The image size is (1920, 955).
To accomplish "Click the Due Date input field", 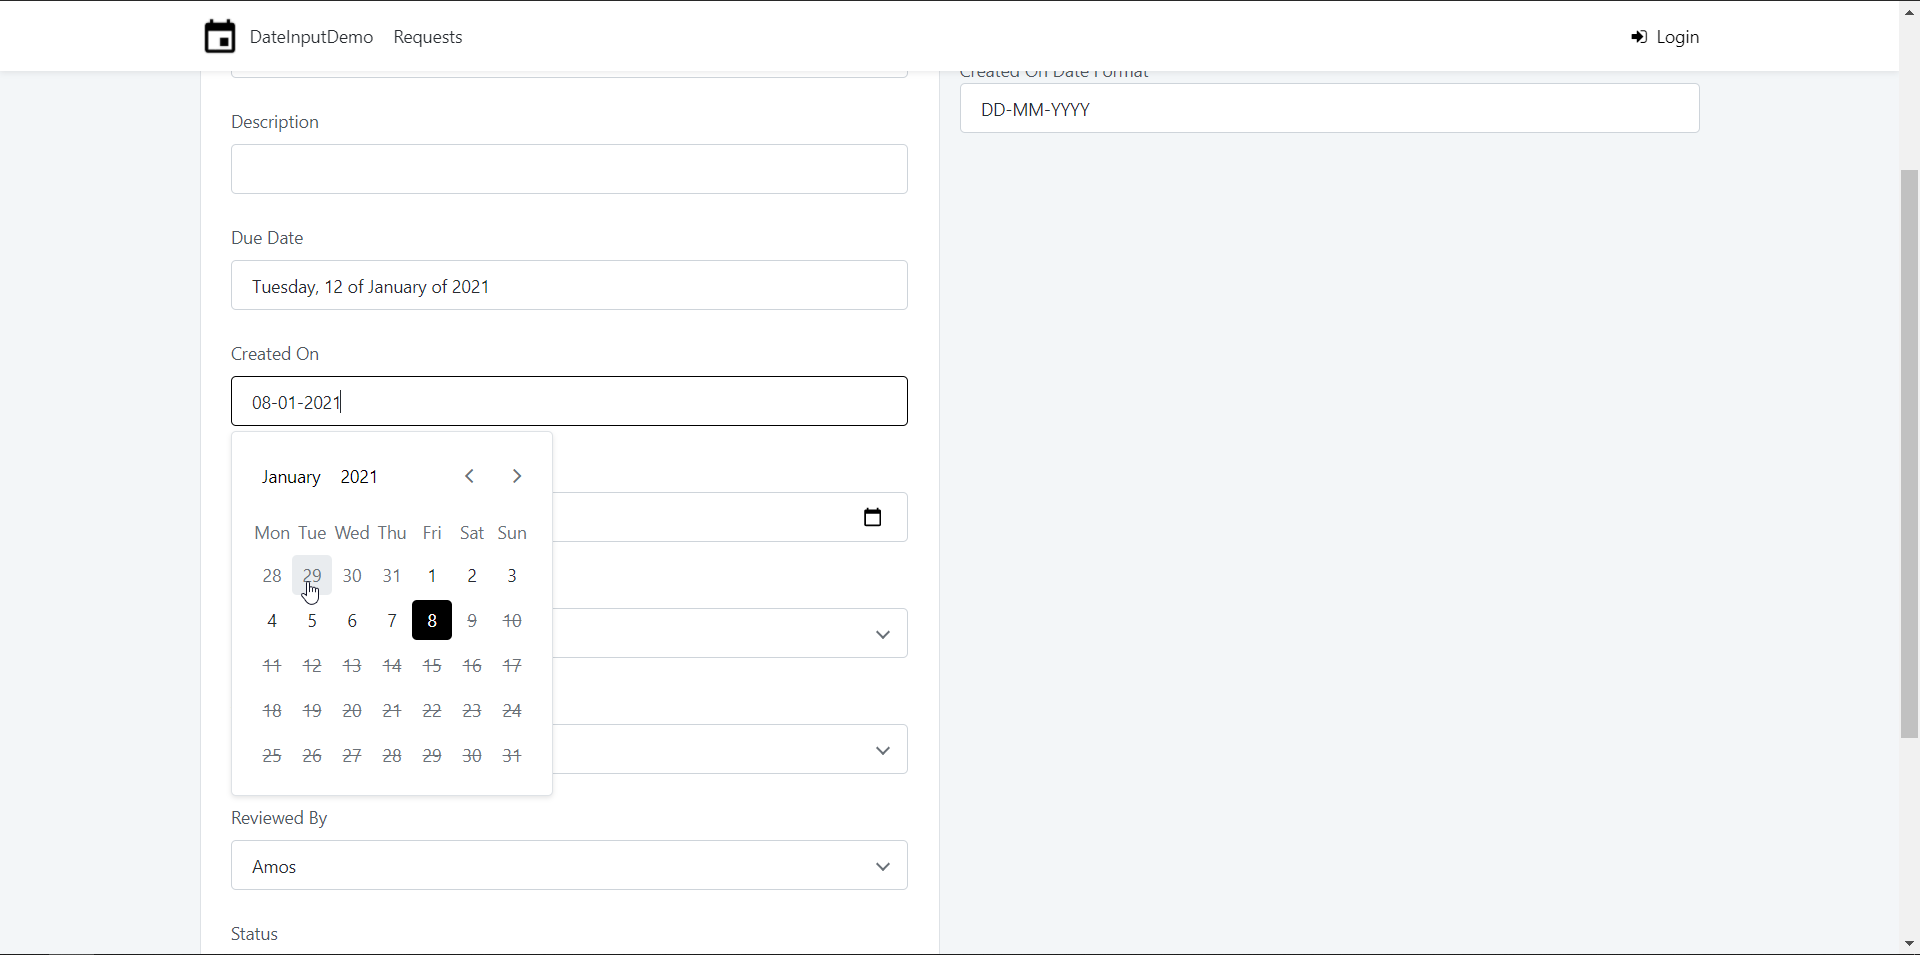I will [569, 286].
